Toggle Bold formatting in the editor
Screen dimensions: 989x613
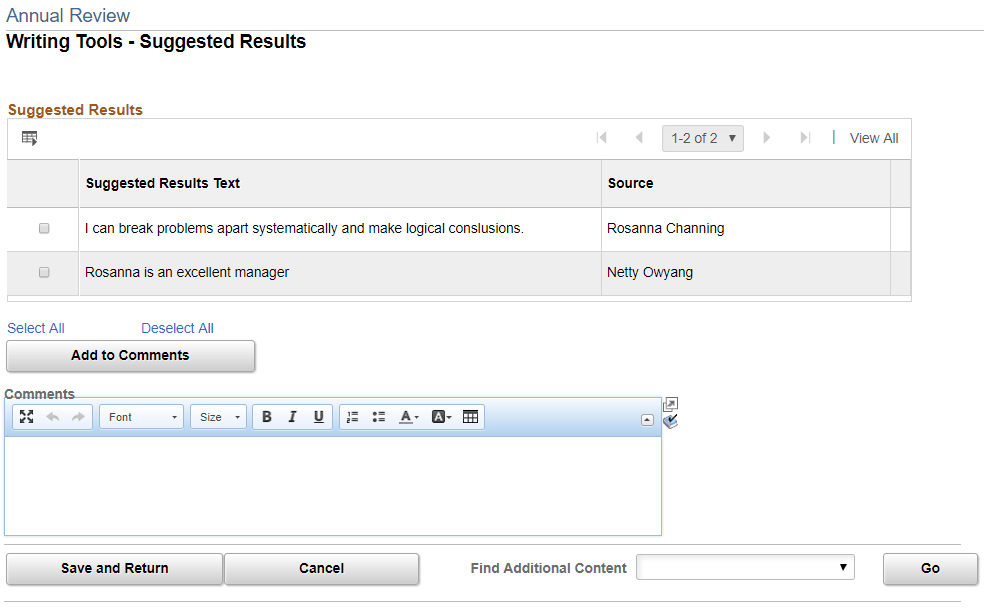[267, 417]
